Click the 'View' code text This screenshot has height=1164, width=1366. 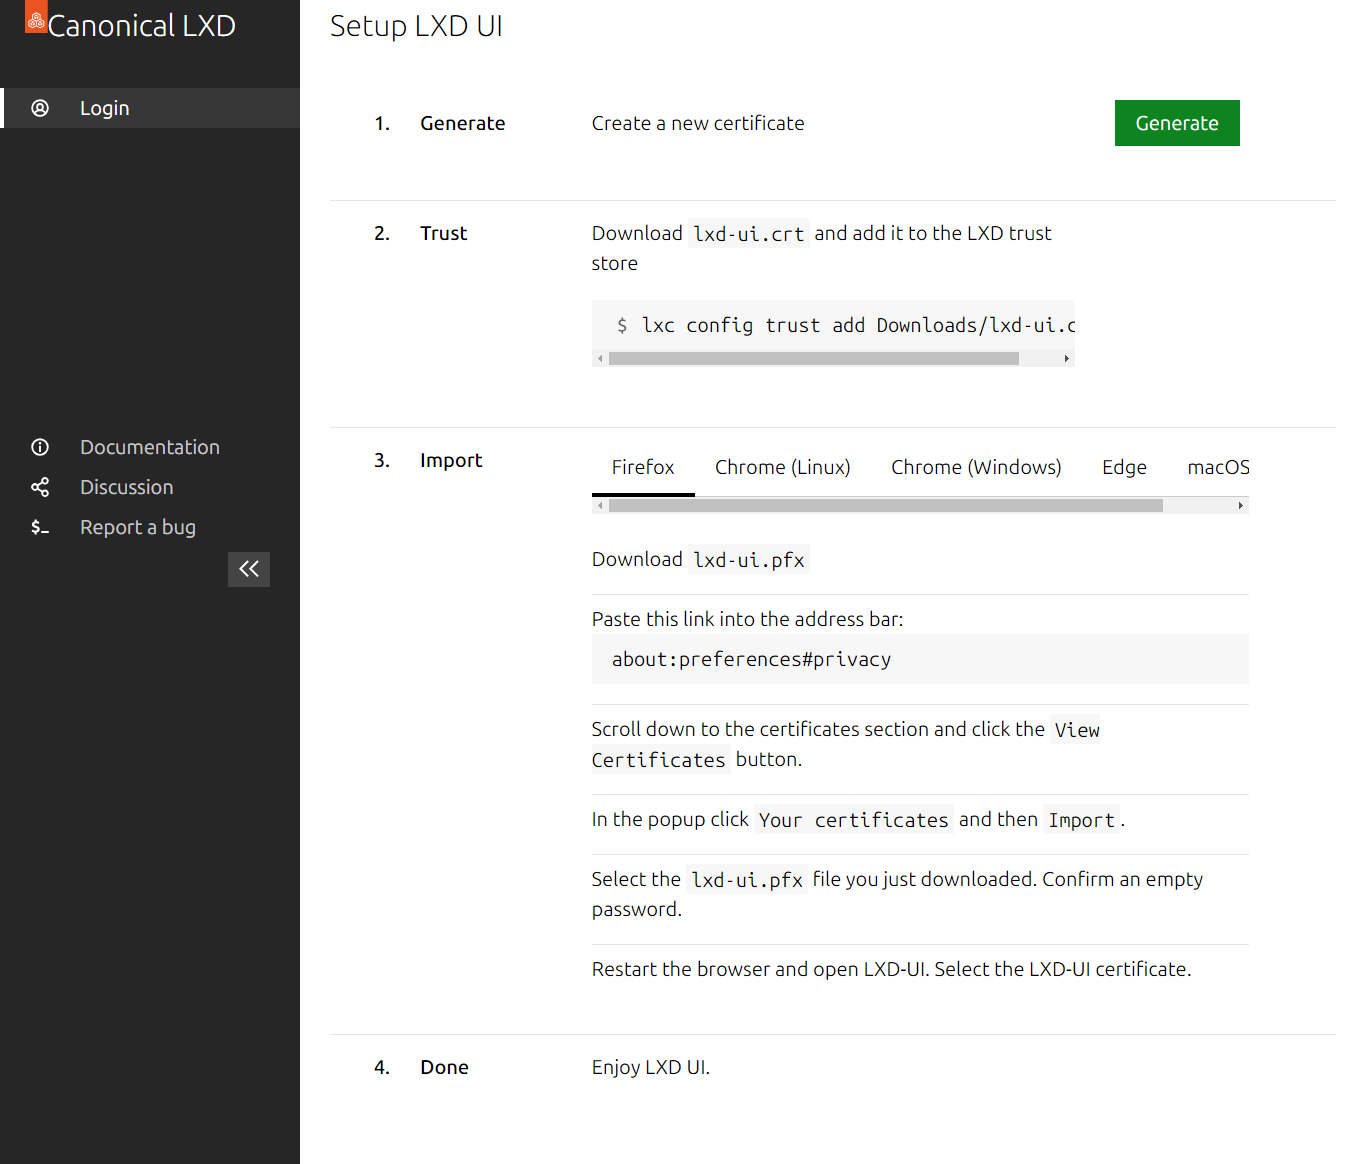point(1077,730)
